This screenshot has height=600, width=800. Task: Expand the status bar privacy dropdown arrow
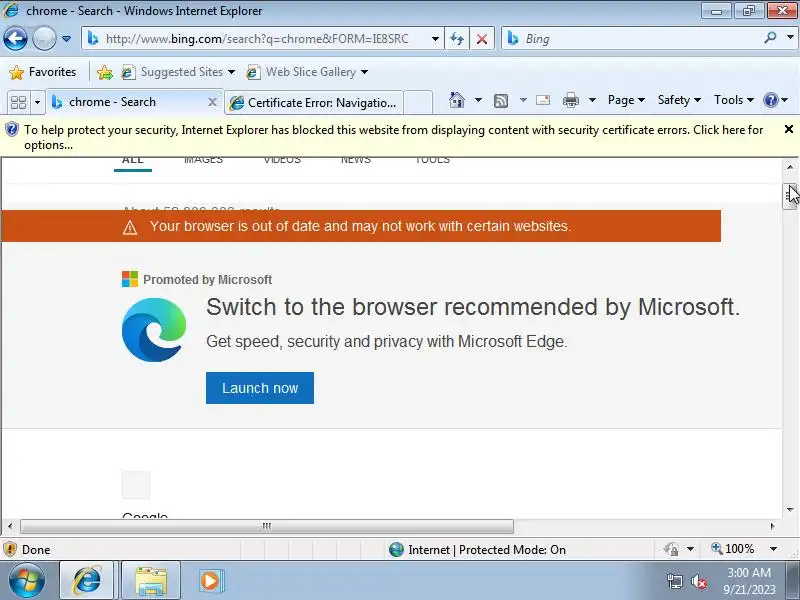[x=690, y=549]
